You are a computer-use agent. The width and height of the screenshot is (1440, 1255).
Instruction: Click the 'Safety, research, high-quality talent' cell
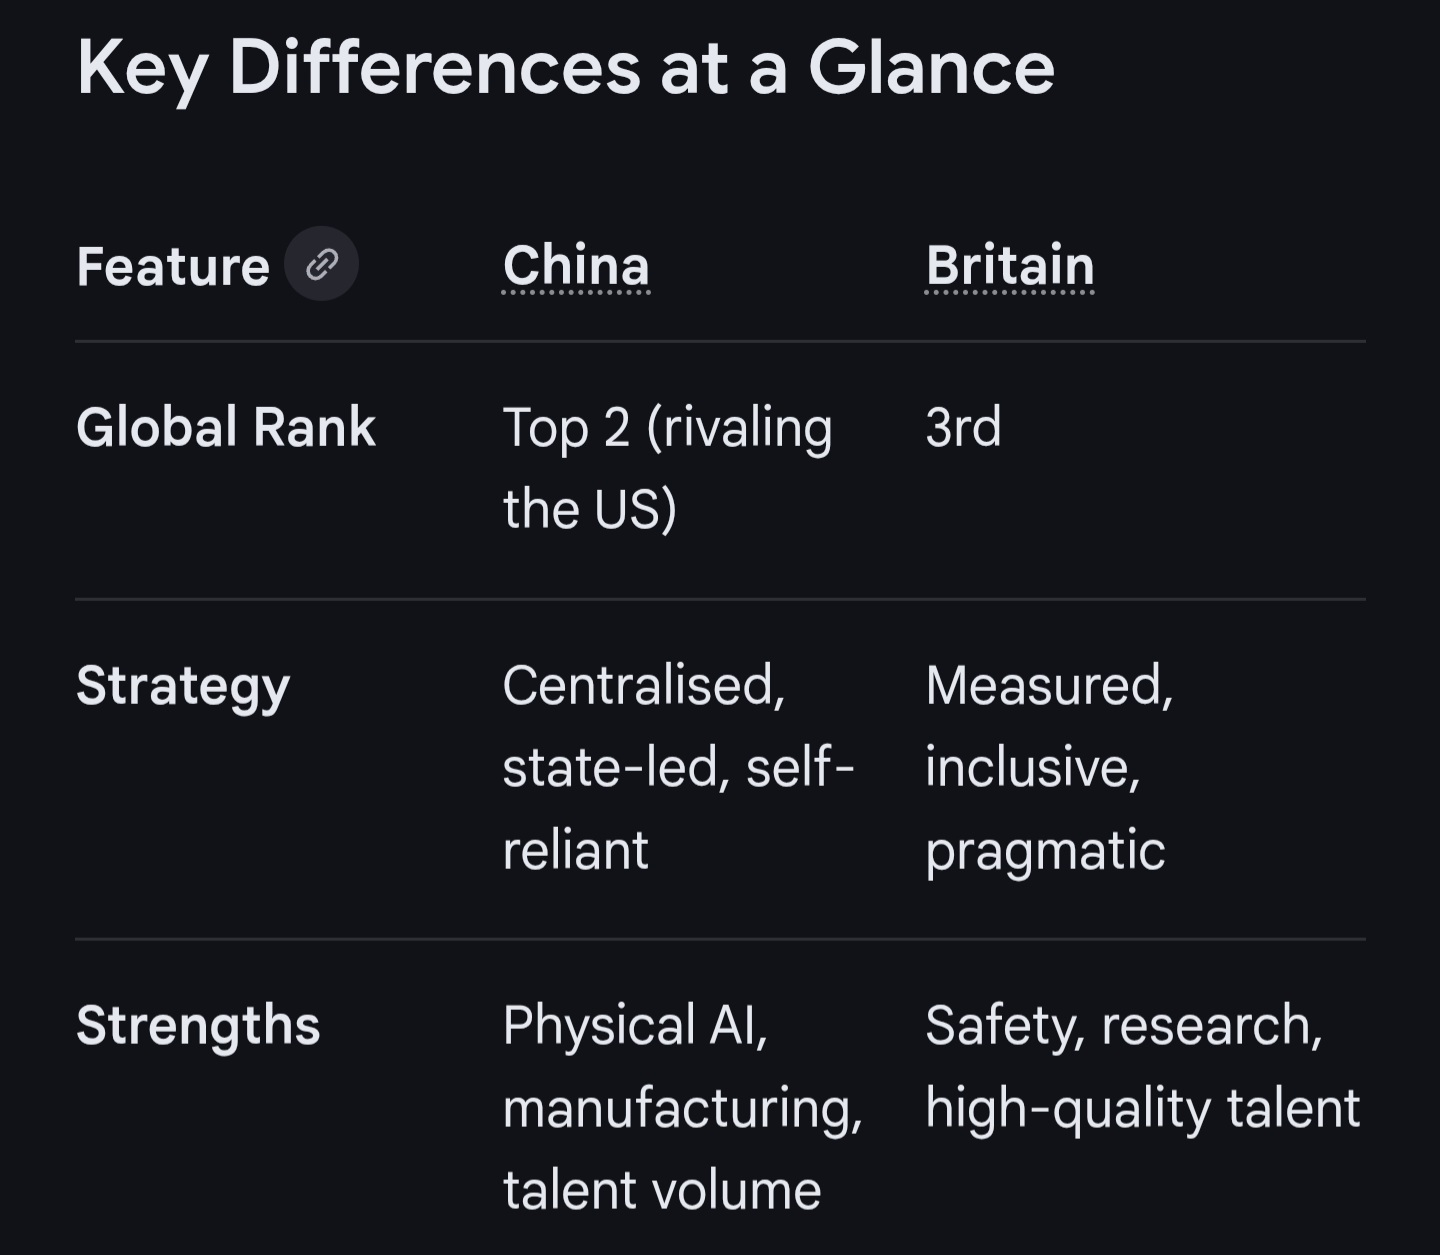click(1142, 1067)
